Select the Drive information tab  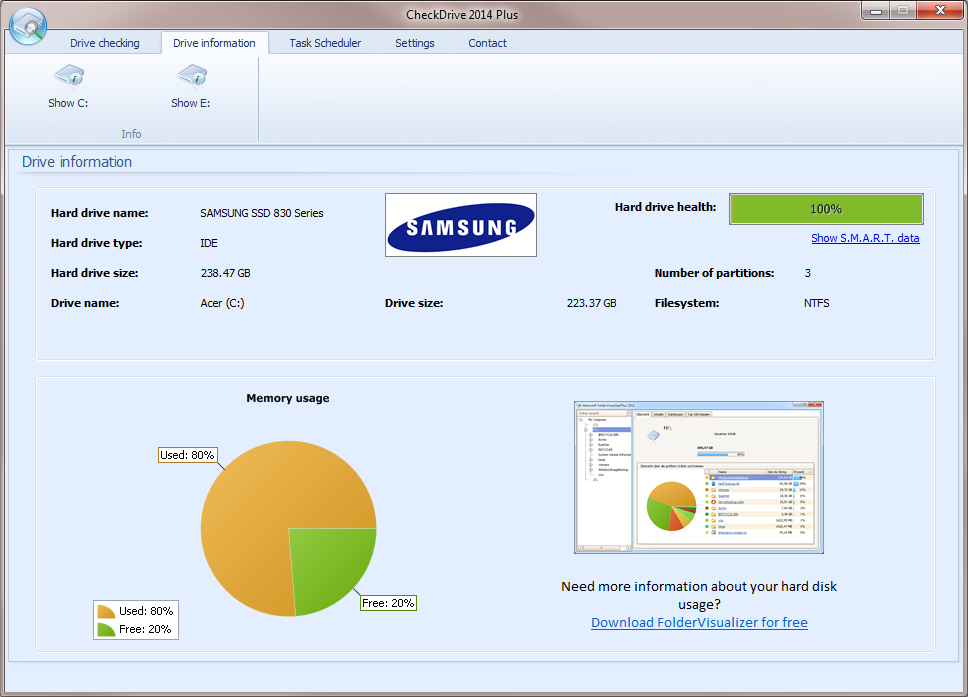[x=214, y=43]
